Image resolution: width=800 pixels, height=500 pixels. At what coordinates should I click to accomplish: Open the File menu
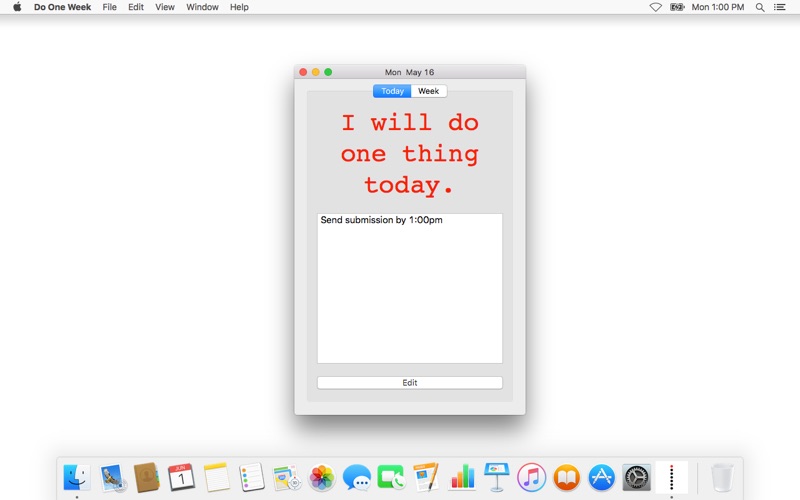(109, 7)
